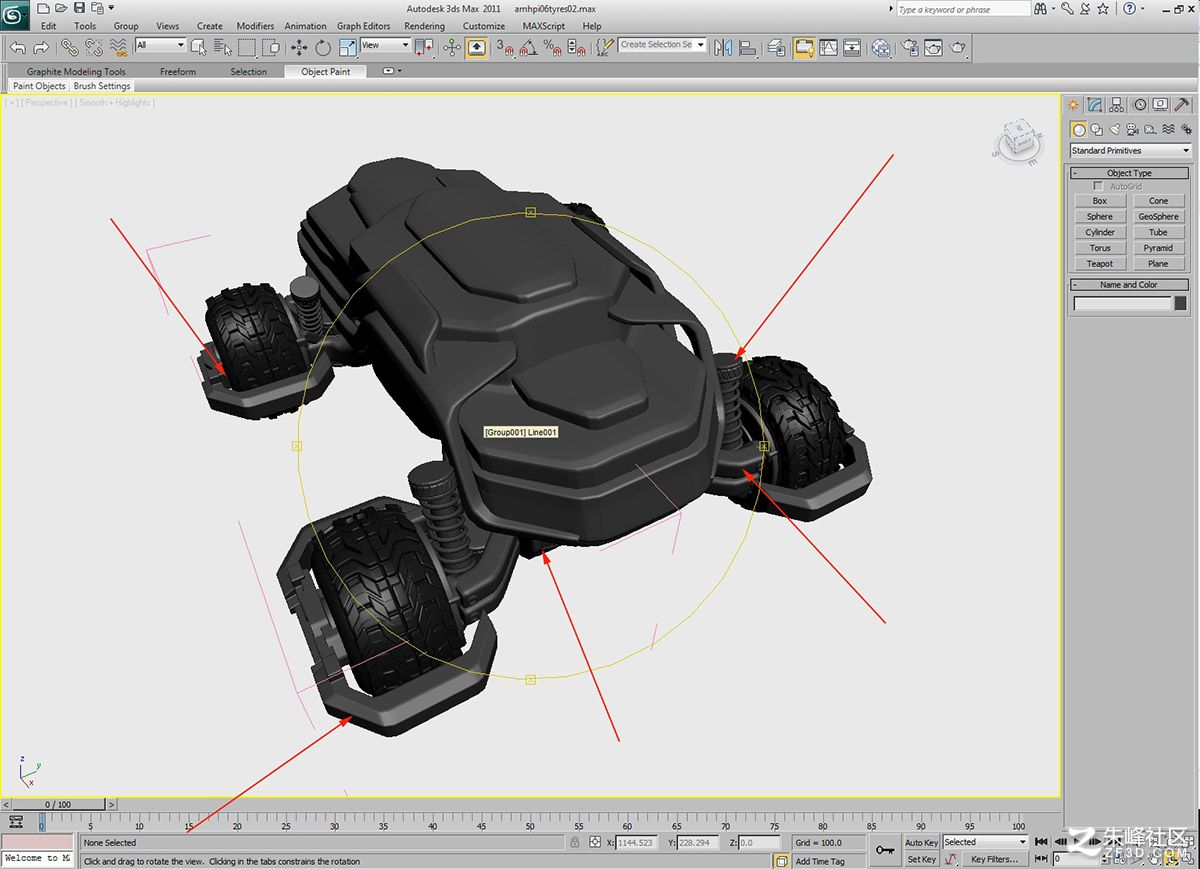The width and height of the screenshot is (1200, 869).
Task: Collapse the Name and Color rollout
Action: 1129,285
